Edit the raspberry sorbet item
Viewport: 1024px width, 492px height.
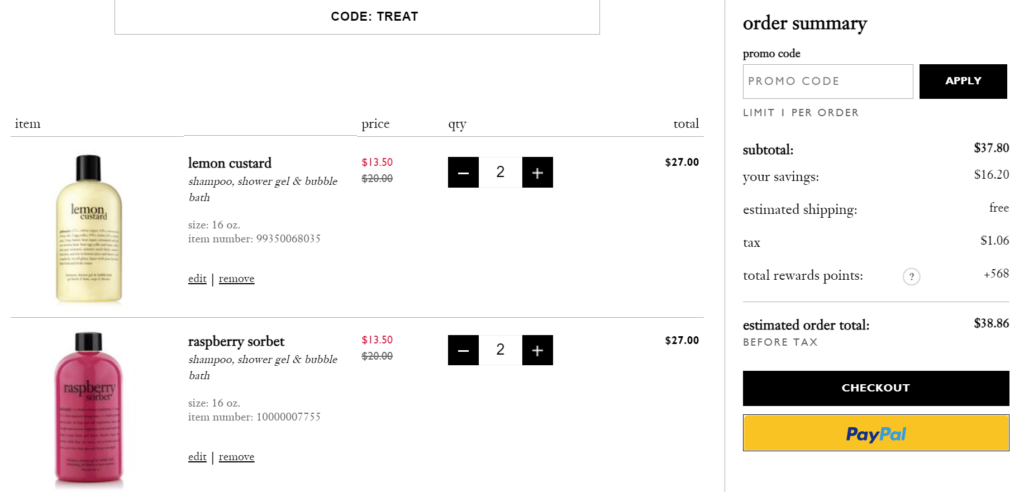coord(197,457)
